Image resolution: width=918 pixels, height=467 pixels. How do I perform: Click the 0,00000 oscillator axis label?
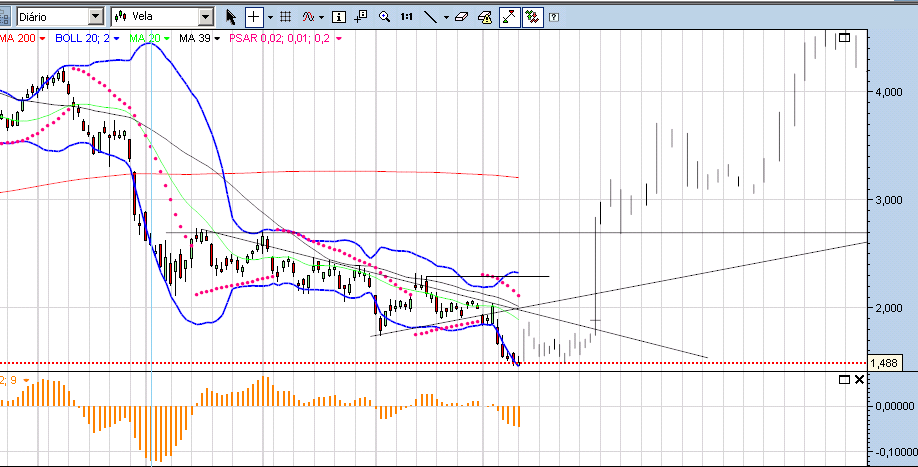click(894, 406)
